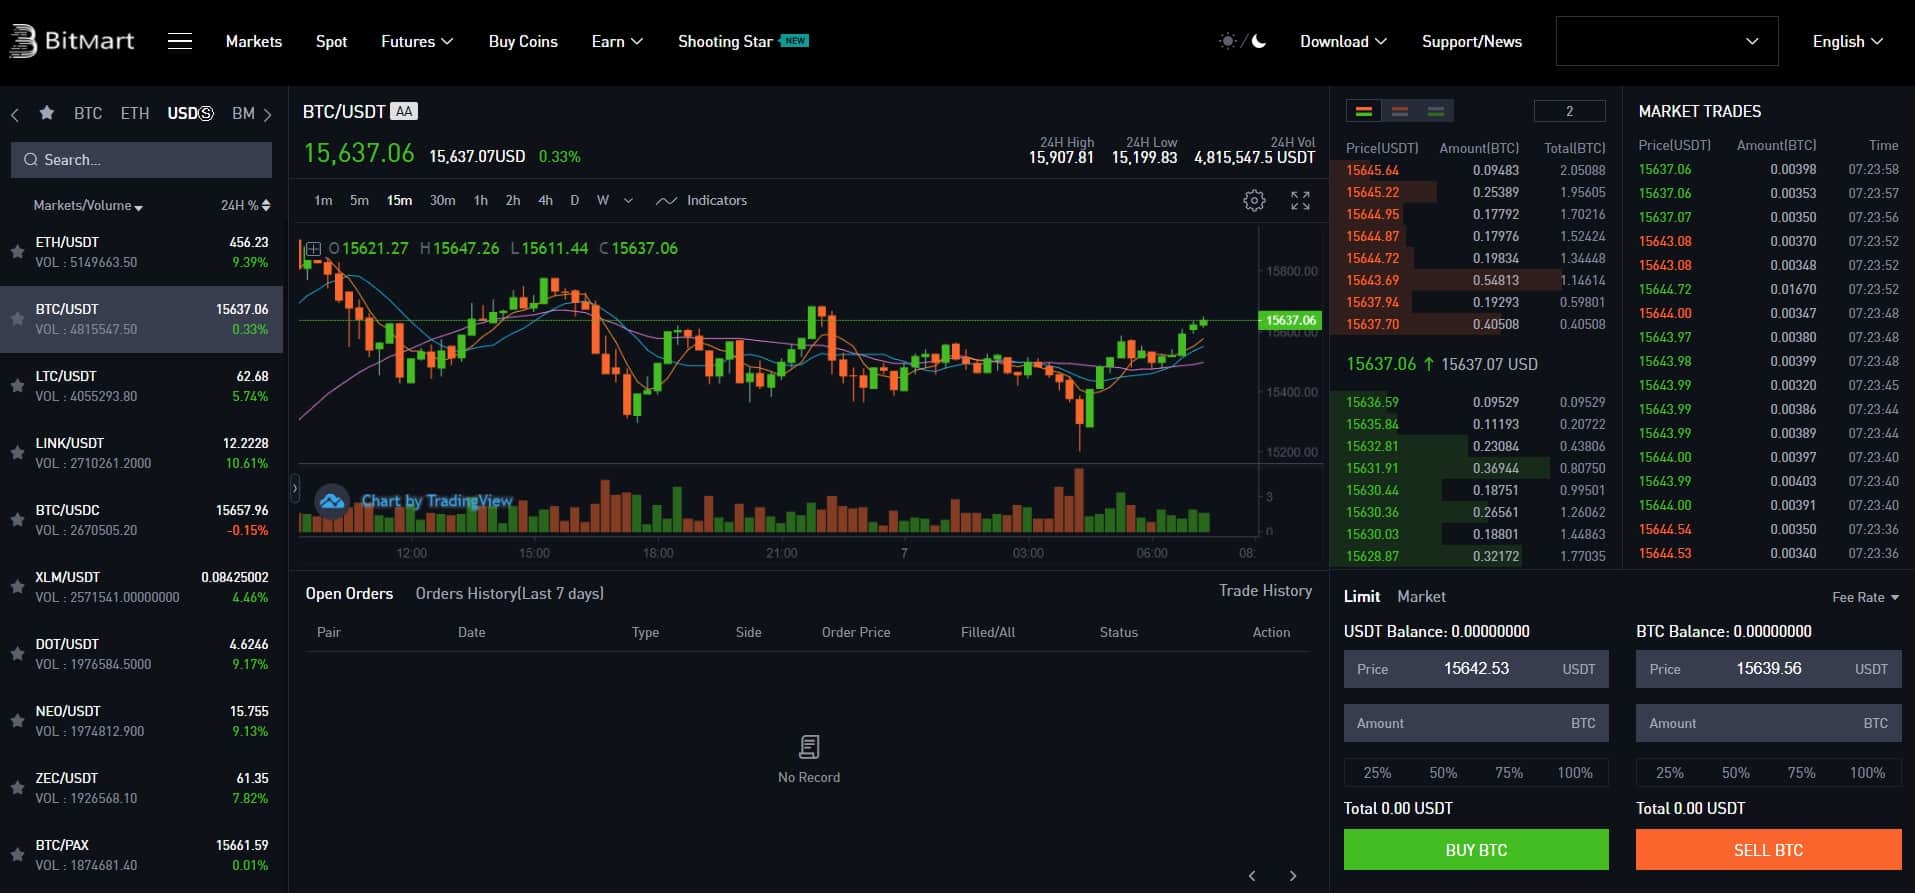Go to next market tabs with right arrow

click(267, 114)
